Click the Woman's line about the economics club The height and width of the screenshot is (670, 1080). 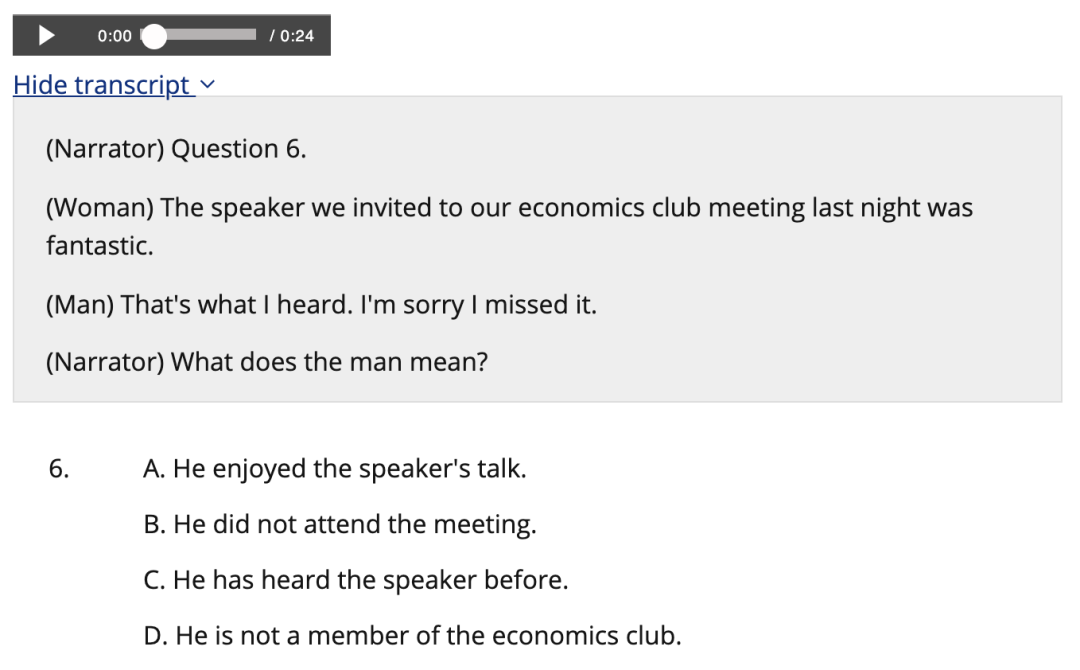509,227
